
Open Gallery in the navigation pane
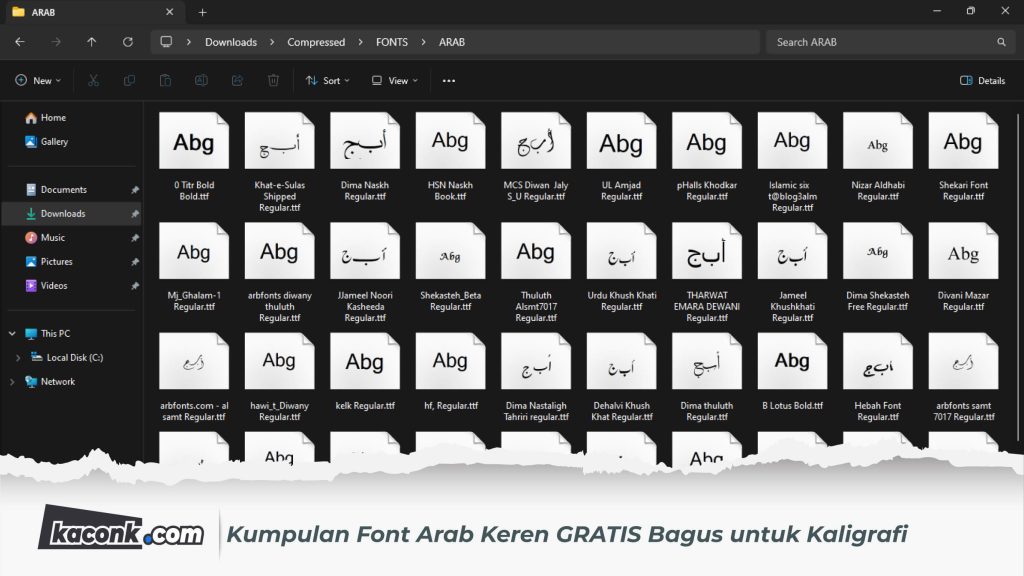click(x=46, y=142)
